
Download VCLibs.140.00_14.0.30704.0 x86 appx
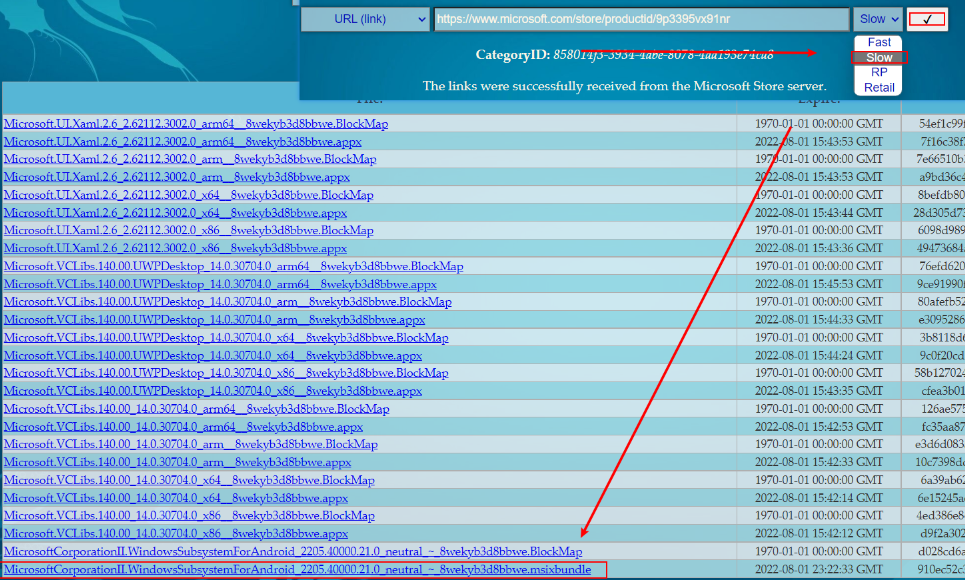[176, 534]
